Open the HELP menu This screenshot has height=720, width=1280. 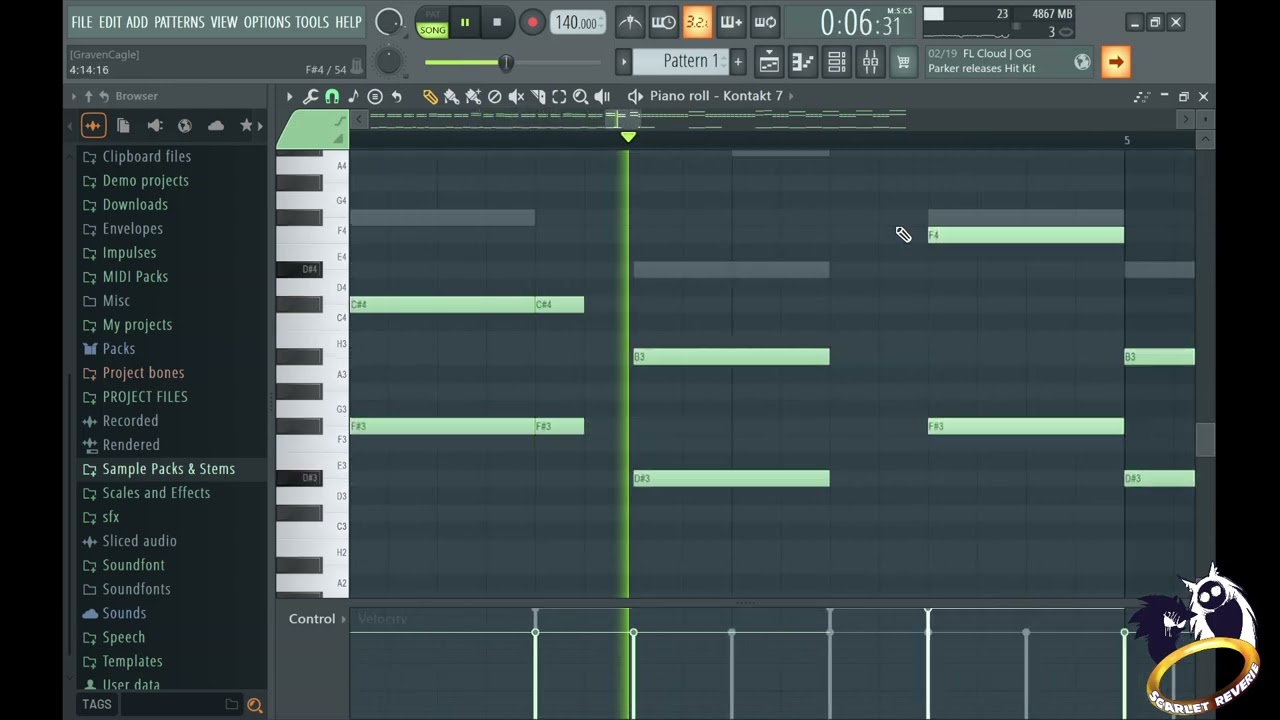348,22
